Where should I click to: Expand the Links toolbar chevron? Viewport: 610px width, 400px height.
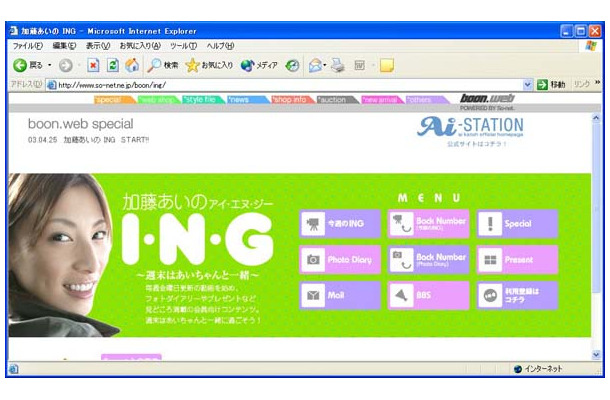coord(597,82)
